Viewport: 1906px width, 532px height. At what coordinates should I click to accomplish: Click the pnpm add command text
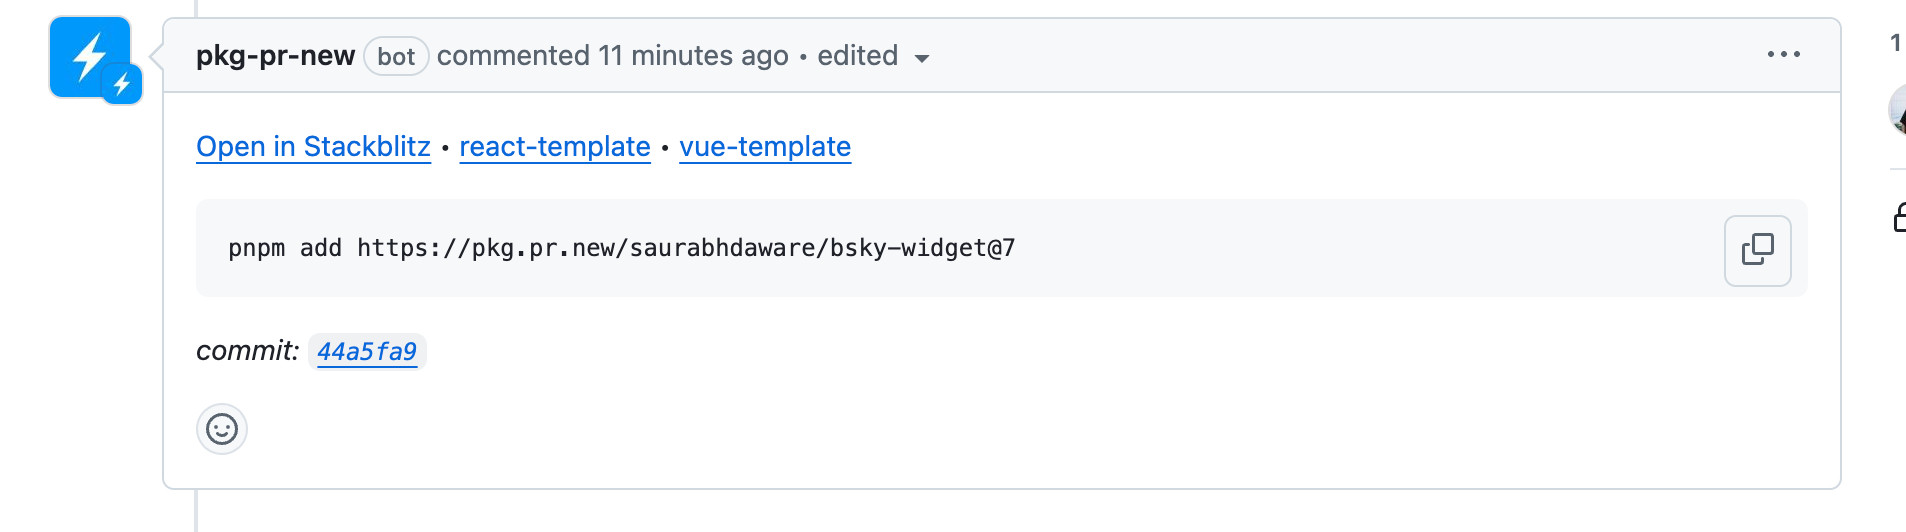tap(621, 248)
